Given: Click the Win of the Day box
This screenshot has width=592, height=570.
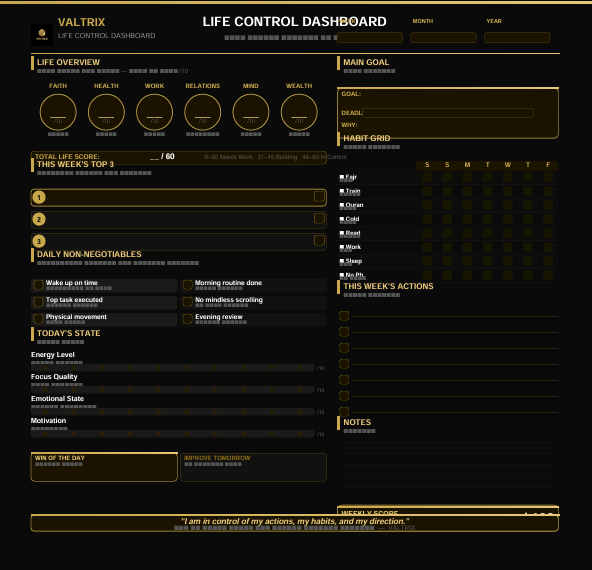Looking at the screenshot, I should (104, 467).
